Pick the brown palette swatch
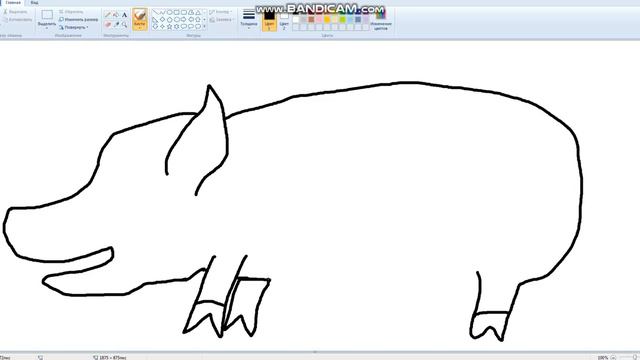Viewport: 640px width, 360px height. pos(311,20)
